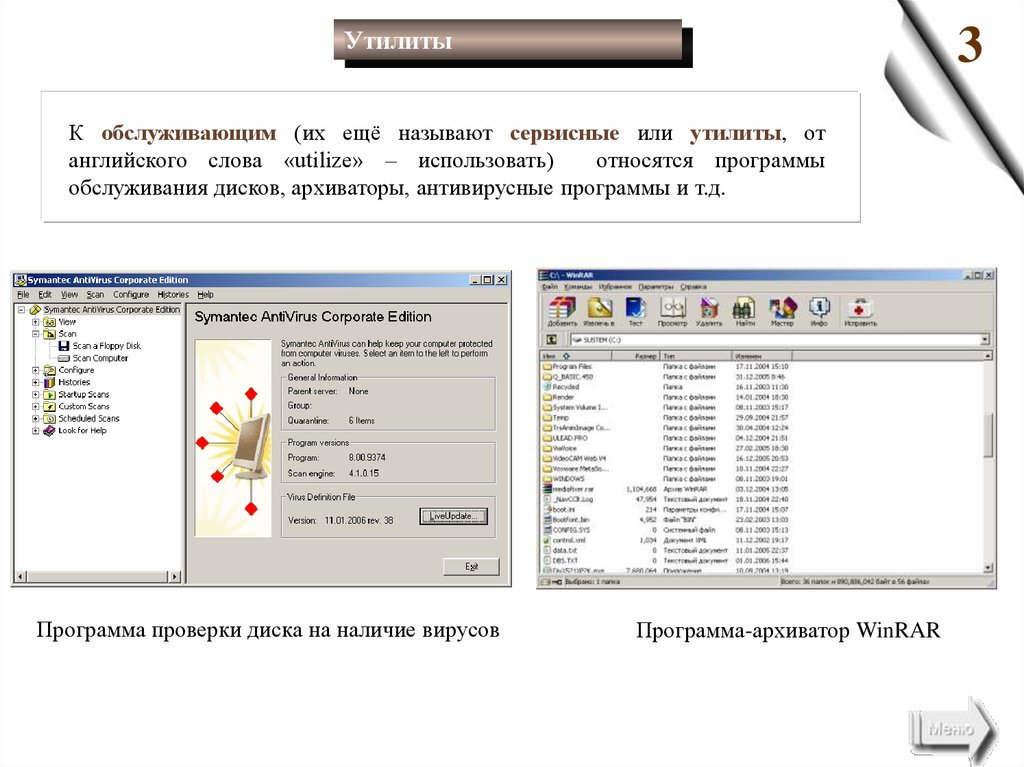Collapse the Scan tree node
Viewport: 1024px width, 767px height.
(x=36, y=334)
